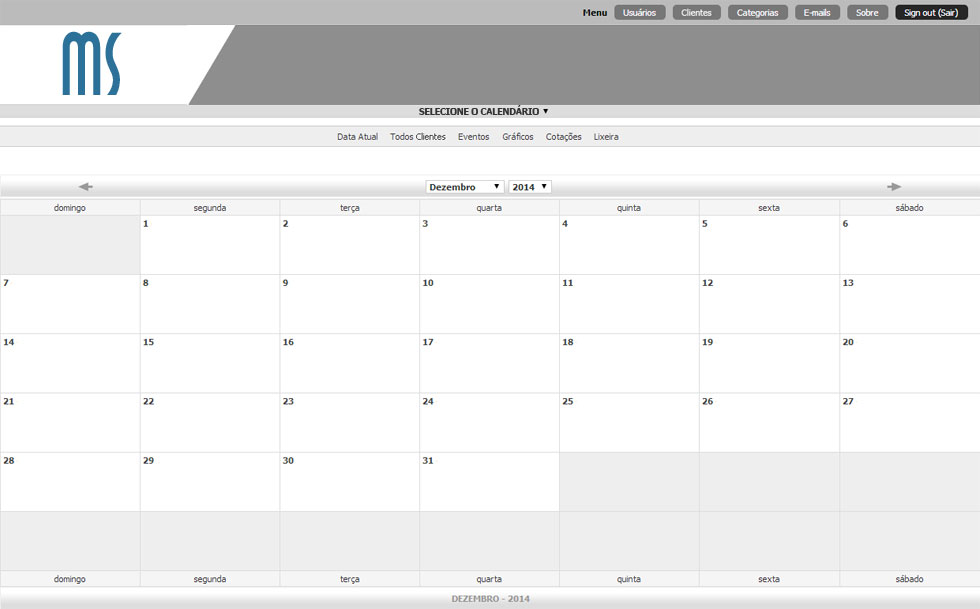Image resolution: width=980 pixels, height=609 pixels.
Task: Click the Data Atual link
Action: click(x=358, y=136)
